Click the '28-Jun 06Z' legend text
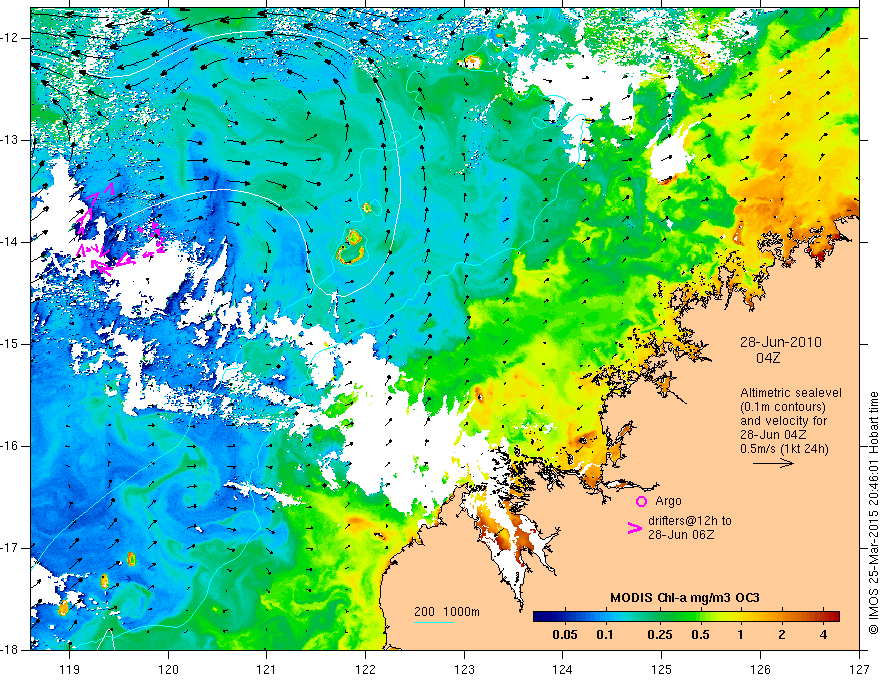The height and width of the screenshot is (680, 880). [x=681, y=535]
